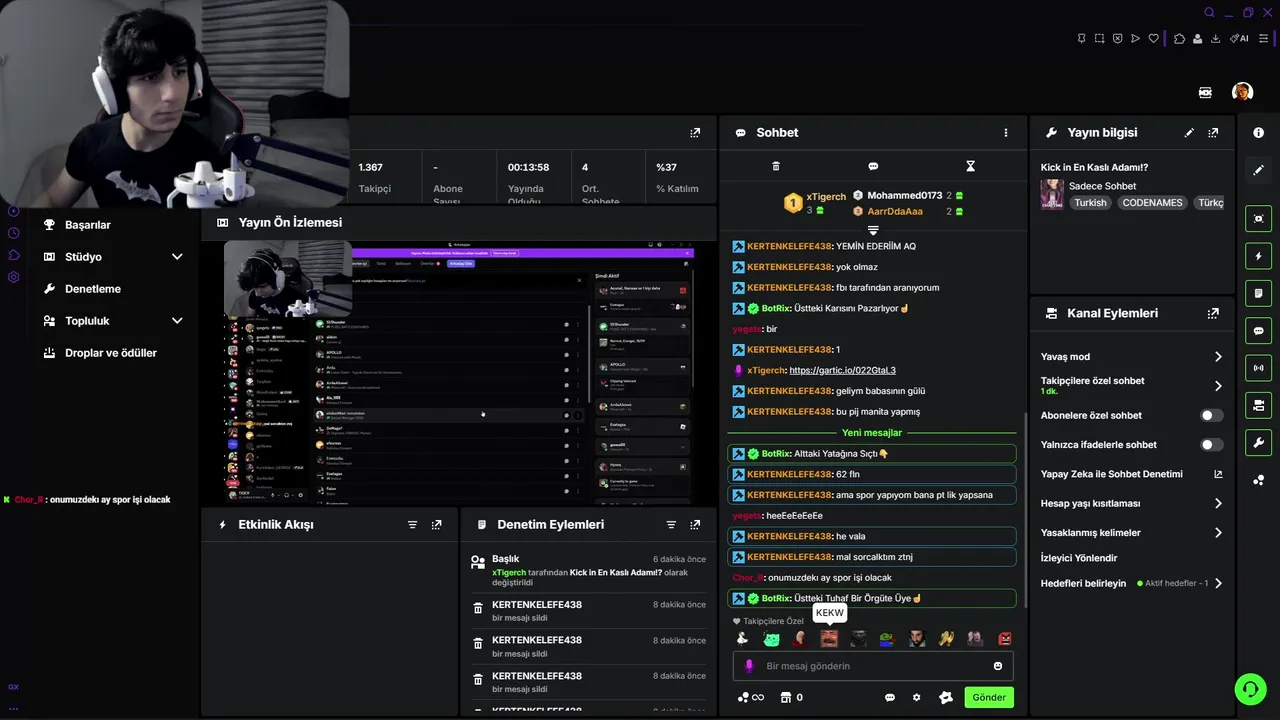Image resolution: width=1280 pixels, height=720 pixels.
Task: Open Denetleme in the sidebar
Action: pos(93,289)
